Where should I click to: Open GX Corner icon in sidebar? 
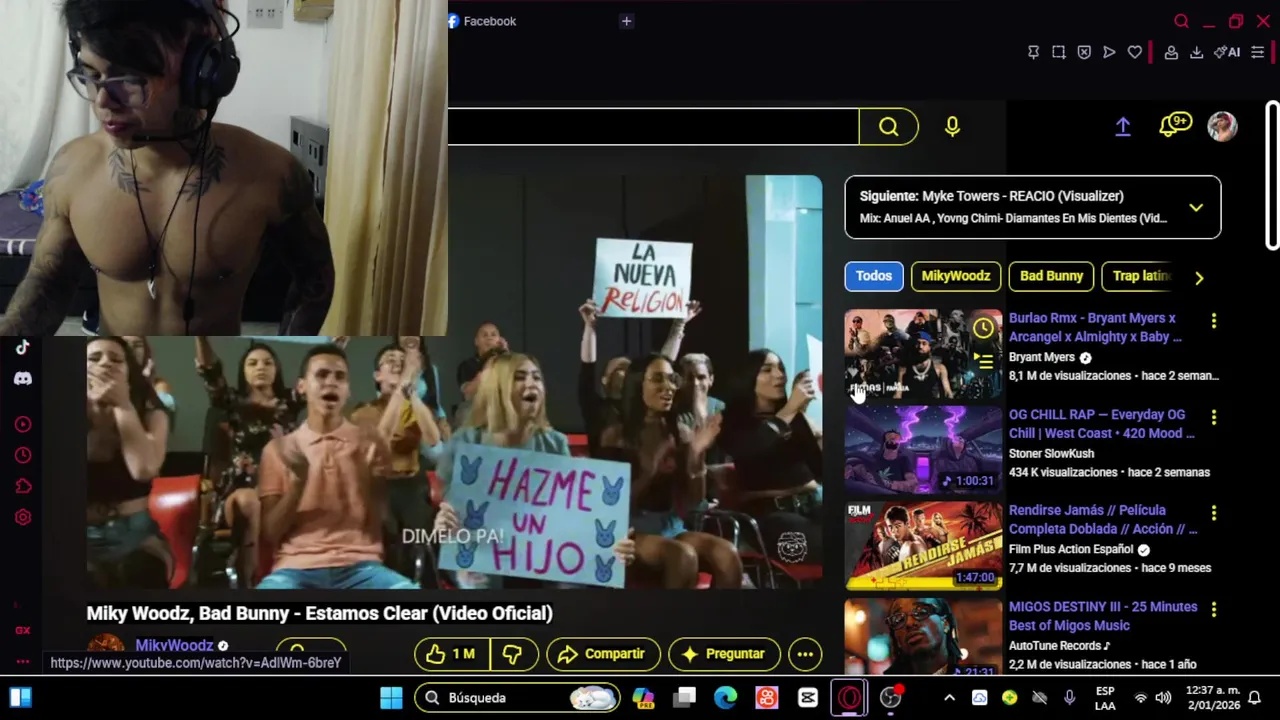[23, 630]
